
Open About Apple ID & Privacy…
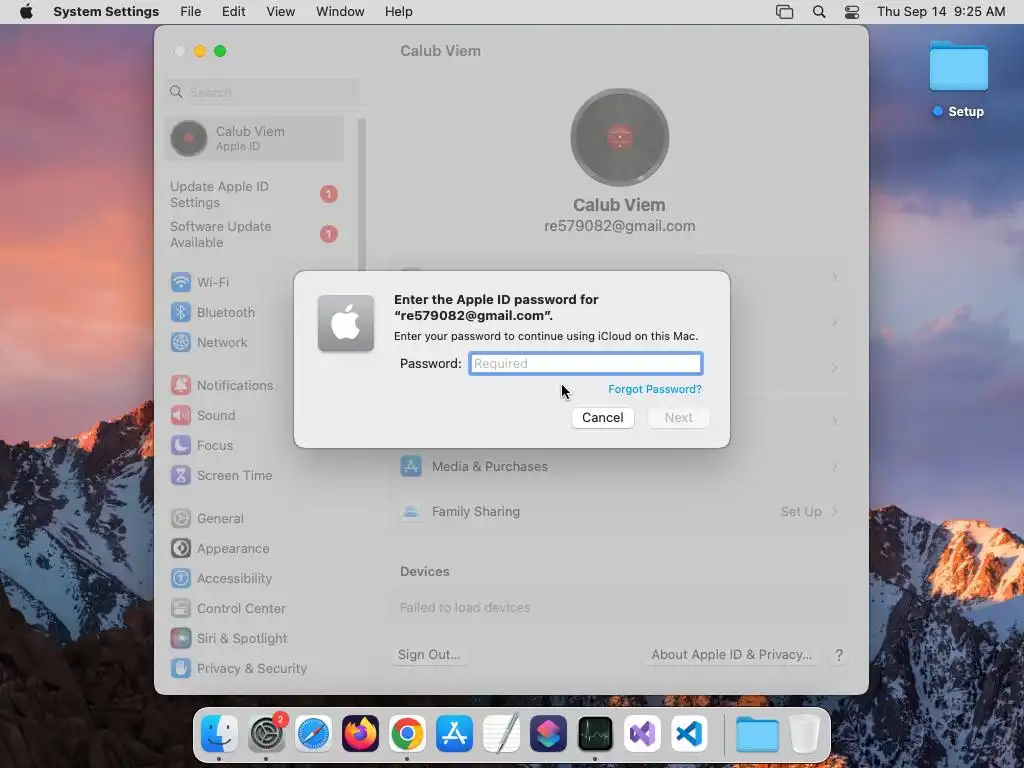pyautogui.click(x=731, y=654)
